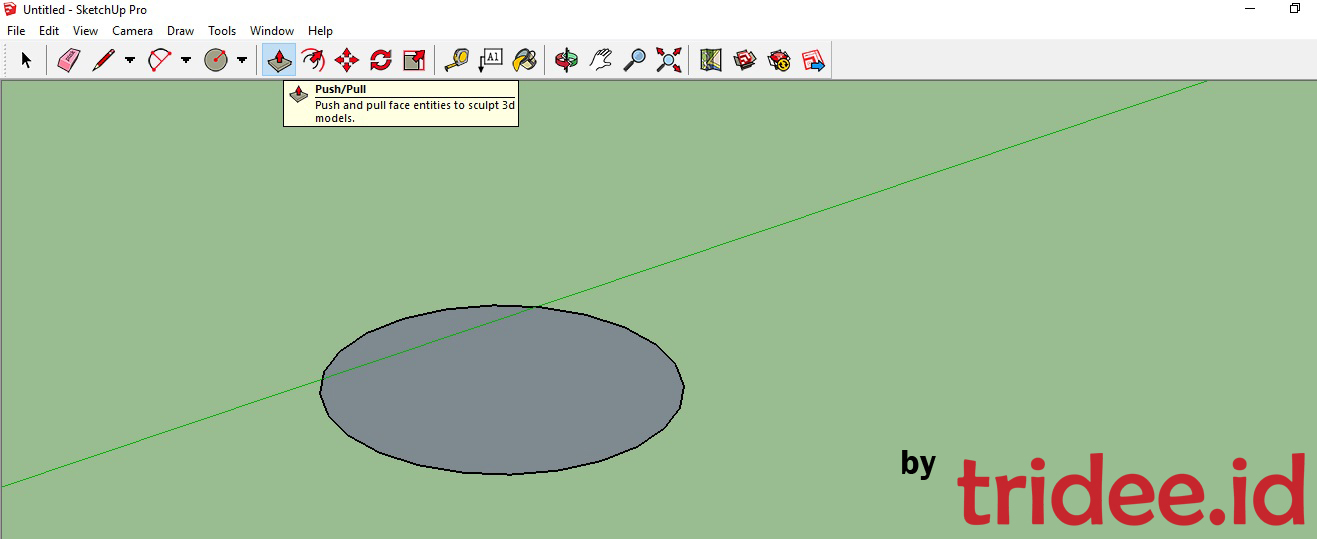Select the Offset tool
This screenshot has height=539, width=1317.
coord(313,60)
